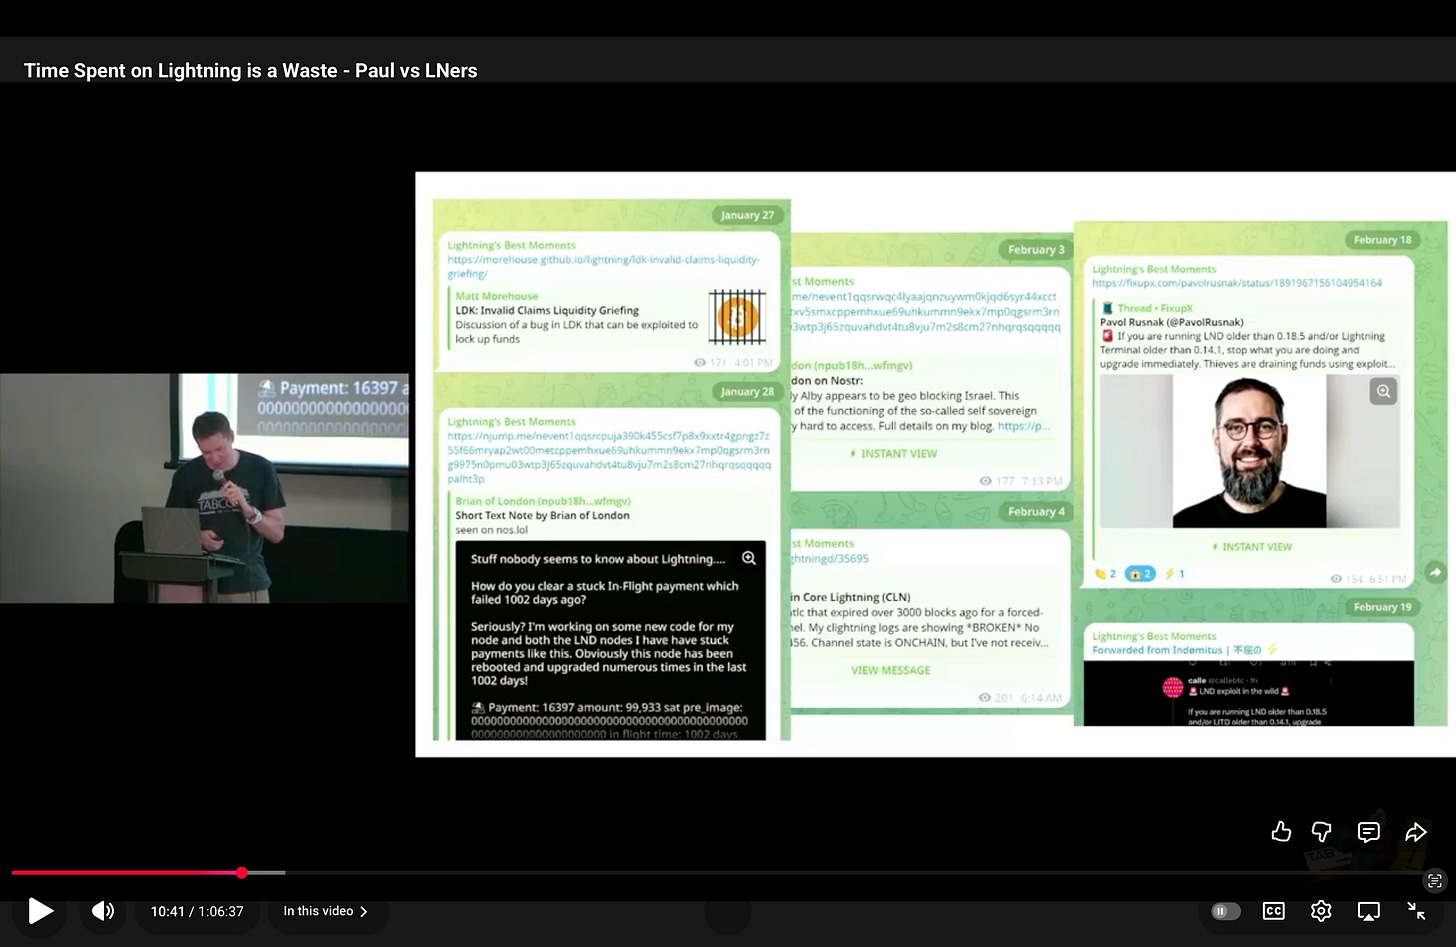Click the forward arrow beside the February 18 post
1456x947 pixels.
pyautogui.click(x=1435, y=572)
